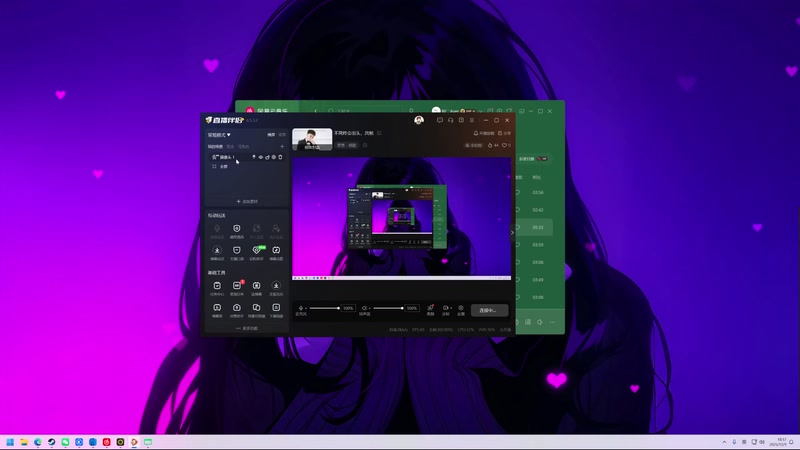Image resolution: width=800 pixels, height=450 pixels.
Task: Open 设置 settings gear icon
Action: tap(461, 310)
